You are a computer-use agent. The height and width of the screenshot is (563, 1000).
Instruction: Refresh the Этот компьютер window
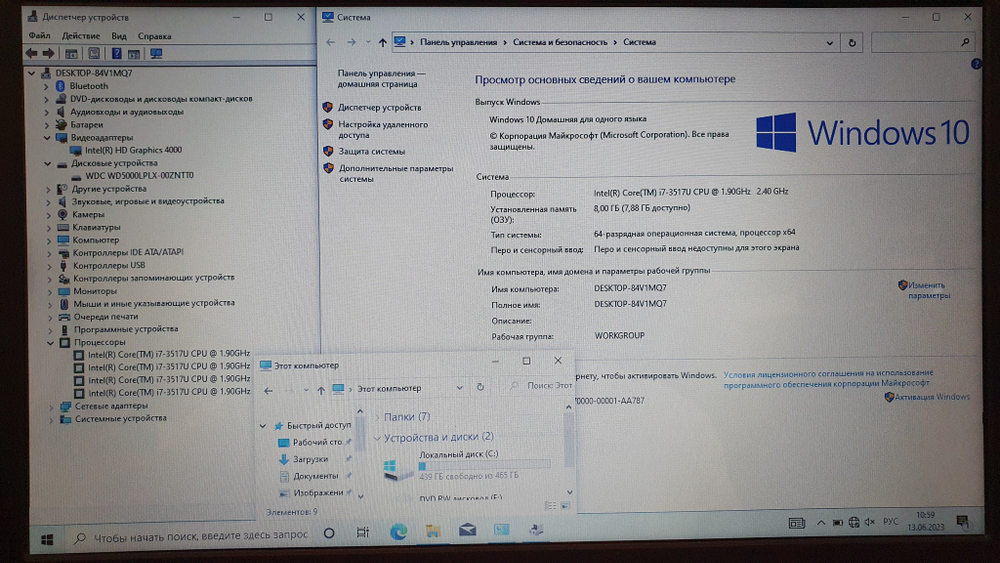[x=480, y=387]
